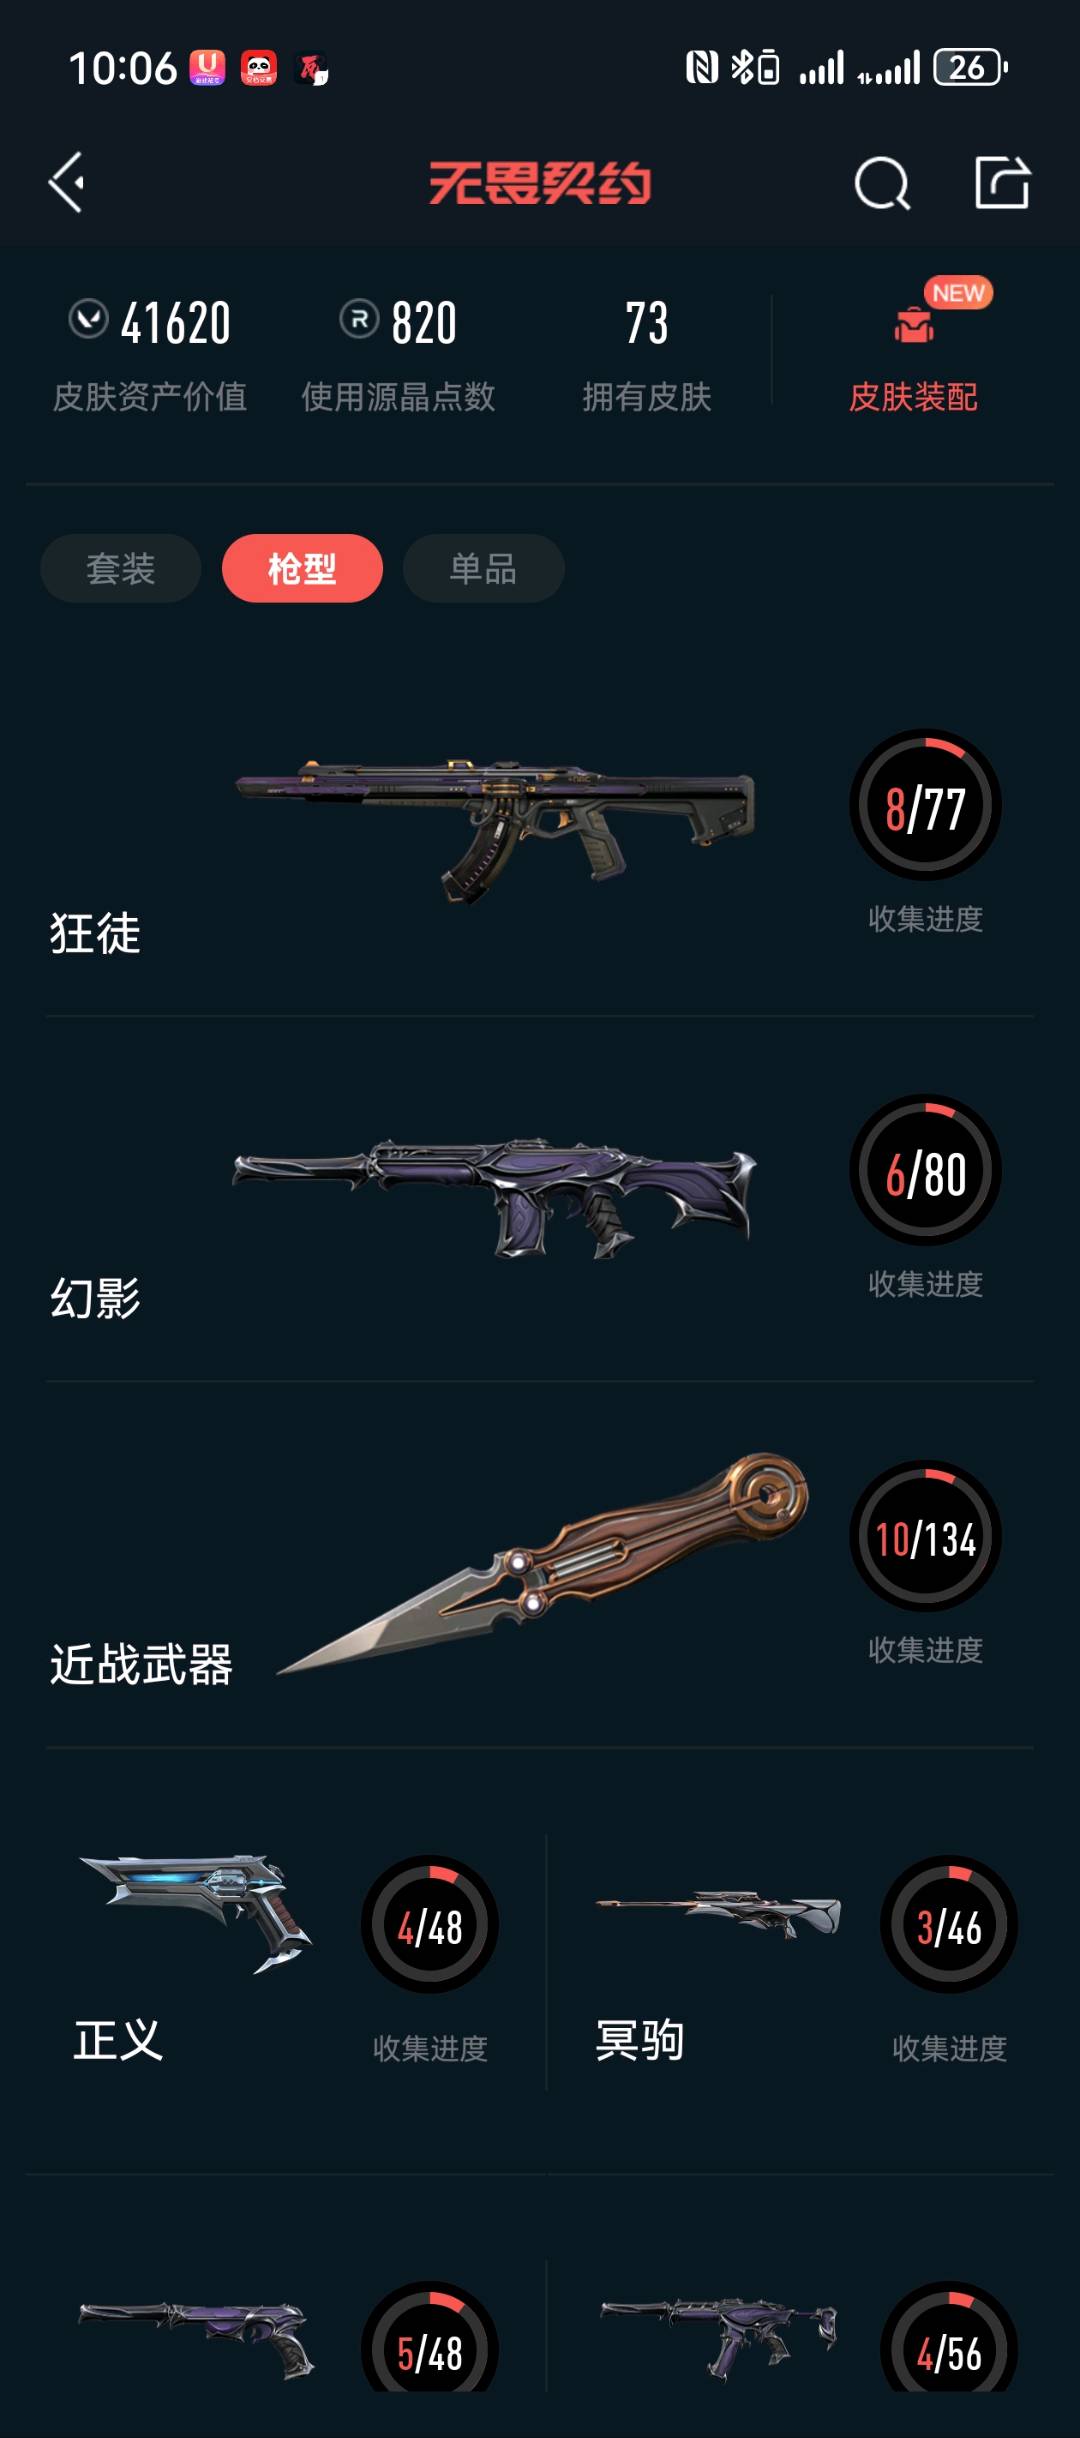
Task: Open the 冥驹 sniper entry
Action: pos(800,1961)
